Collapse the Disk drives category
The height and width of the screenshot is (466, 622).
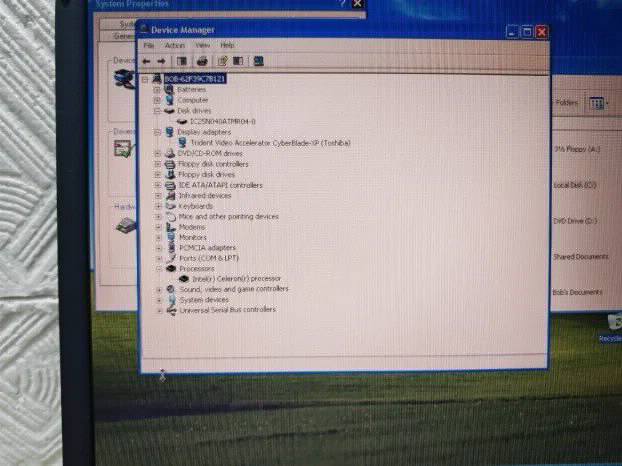tap(157, 111)
